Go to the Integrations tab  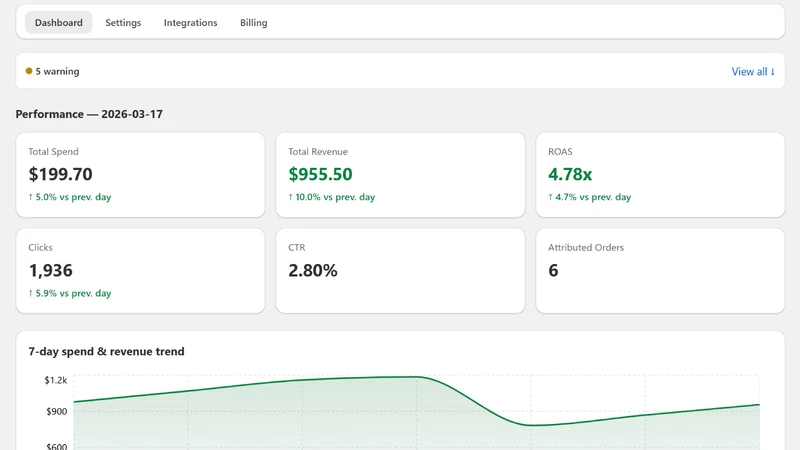(190, 22)
